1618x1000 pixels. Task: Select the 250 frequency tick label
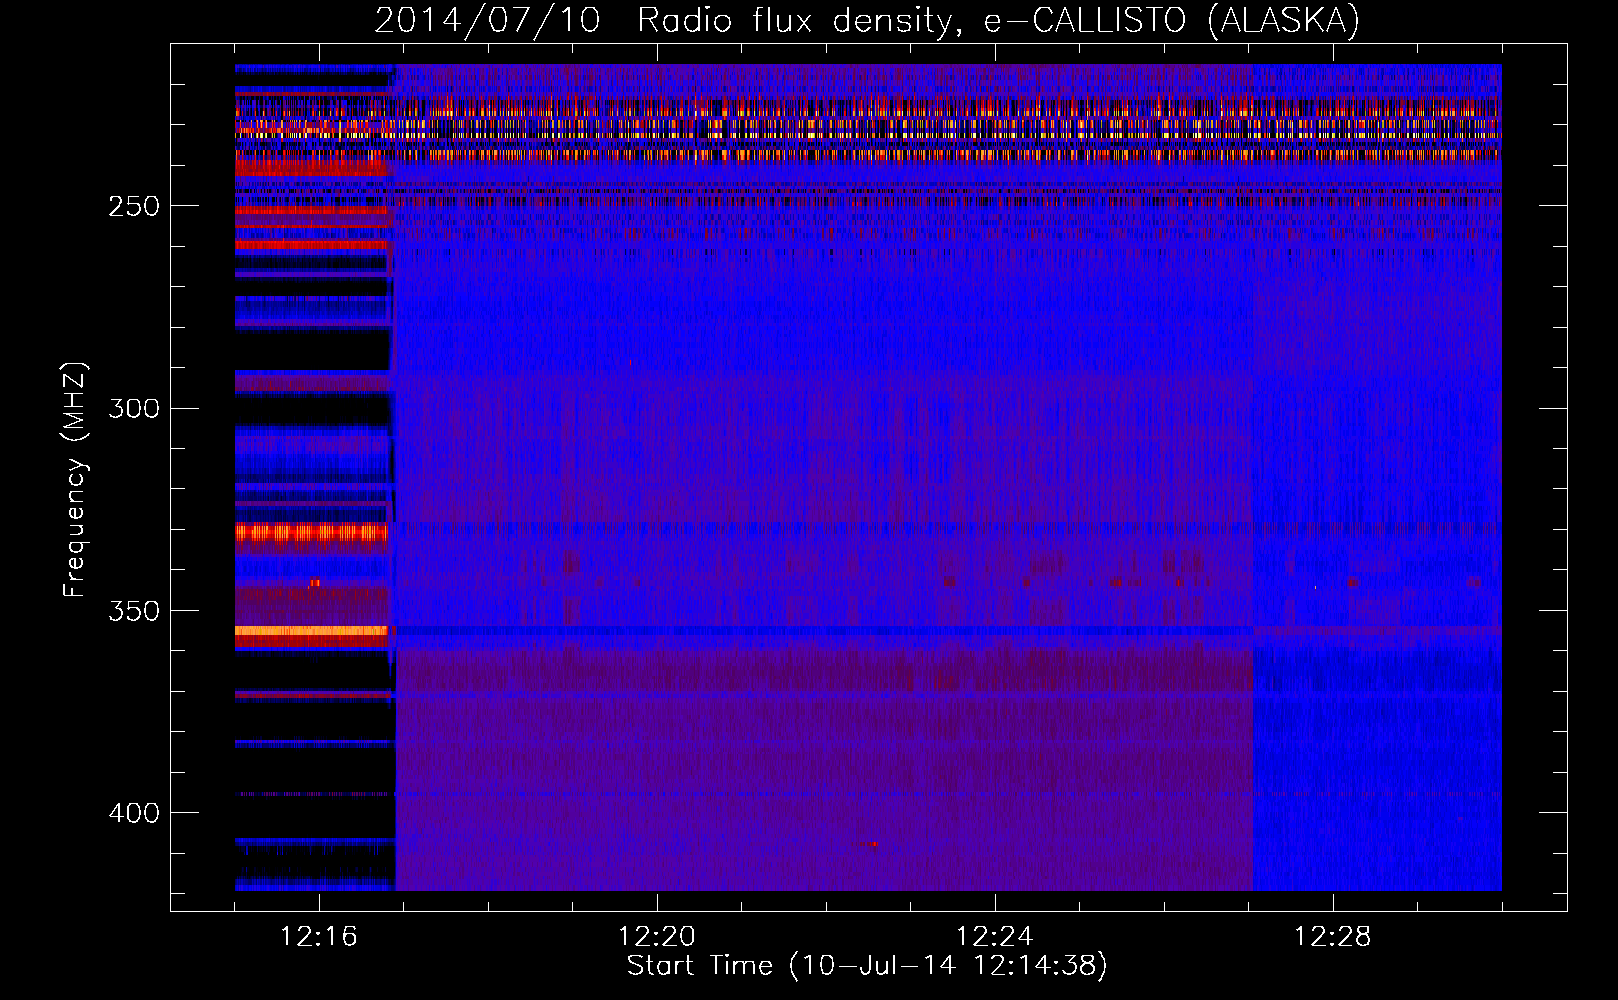click(133, 206)
